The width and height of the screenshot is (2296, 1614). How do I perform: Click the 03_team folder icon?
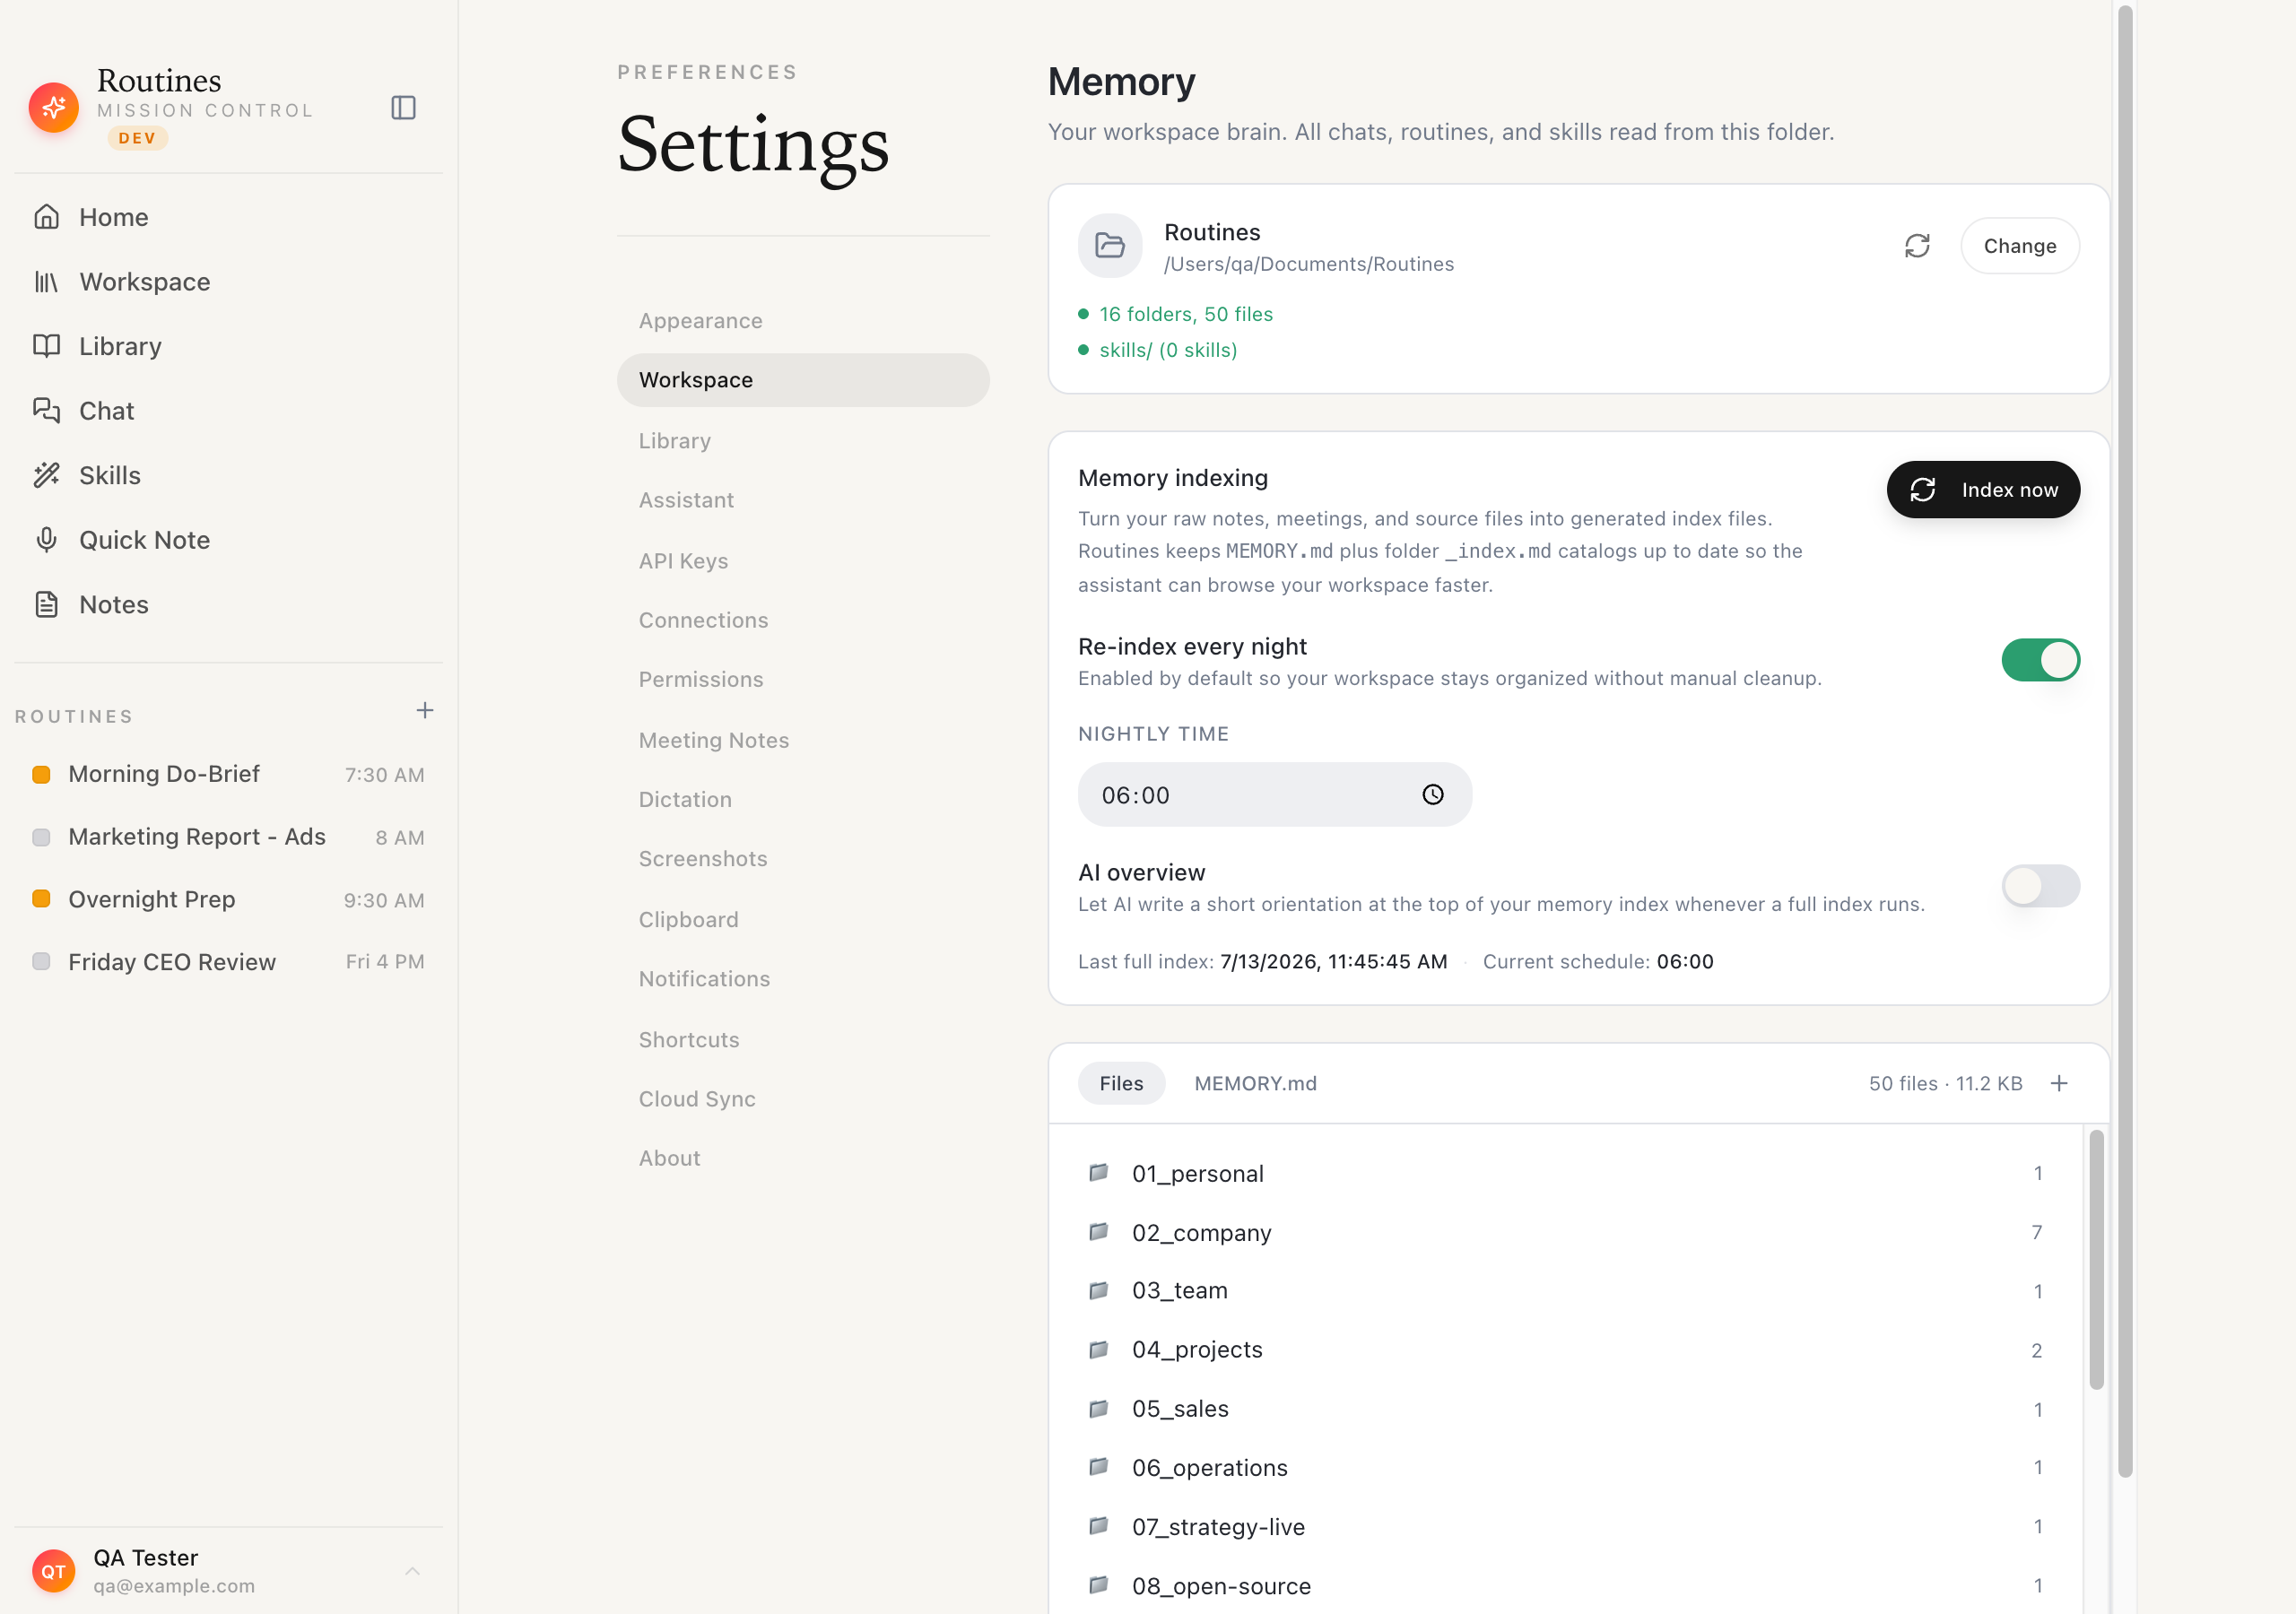coord(1099,1291)
